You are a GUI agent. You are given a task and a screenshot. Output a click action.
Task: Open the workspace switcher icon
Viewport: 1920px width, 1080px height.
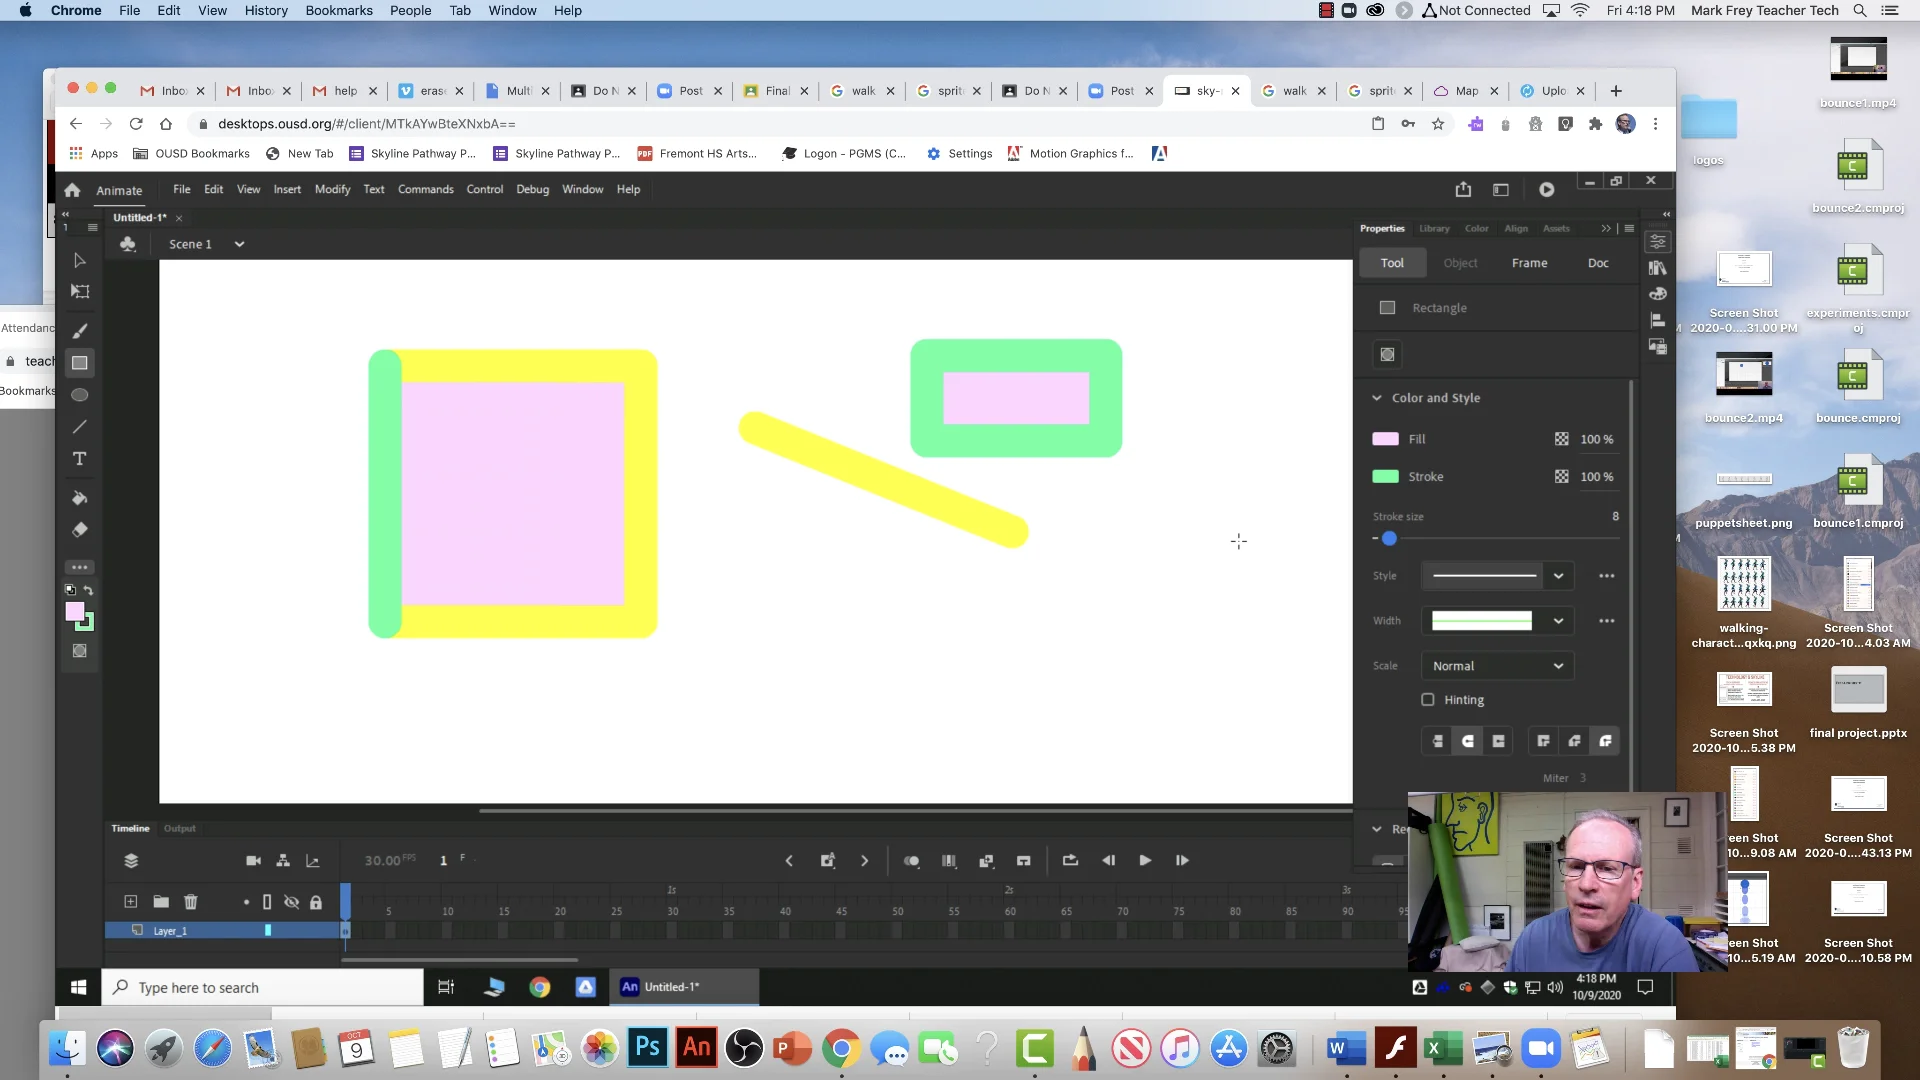coord(1500,189)
